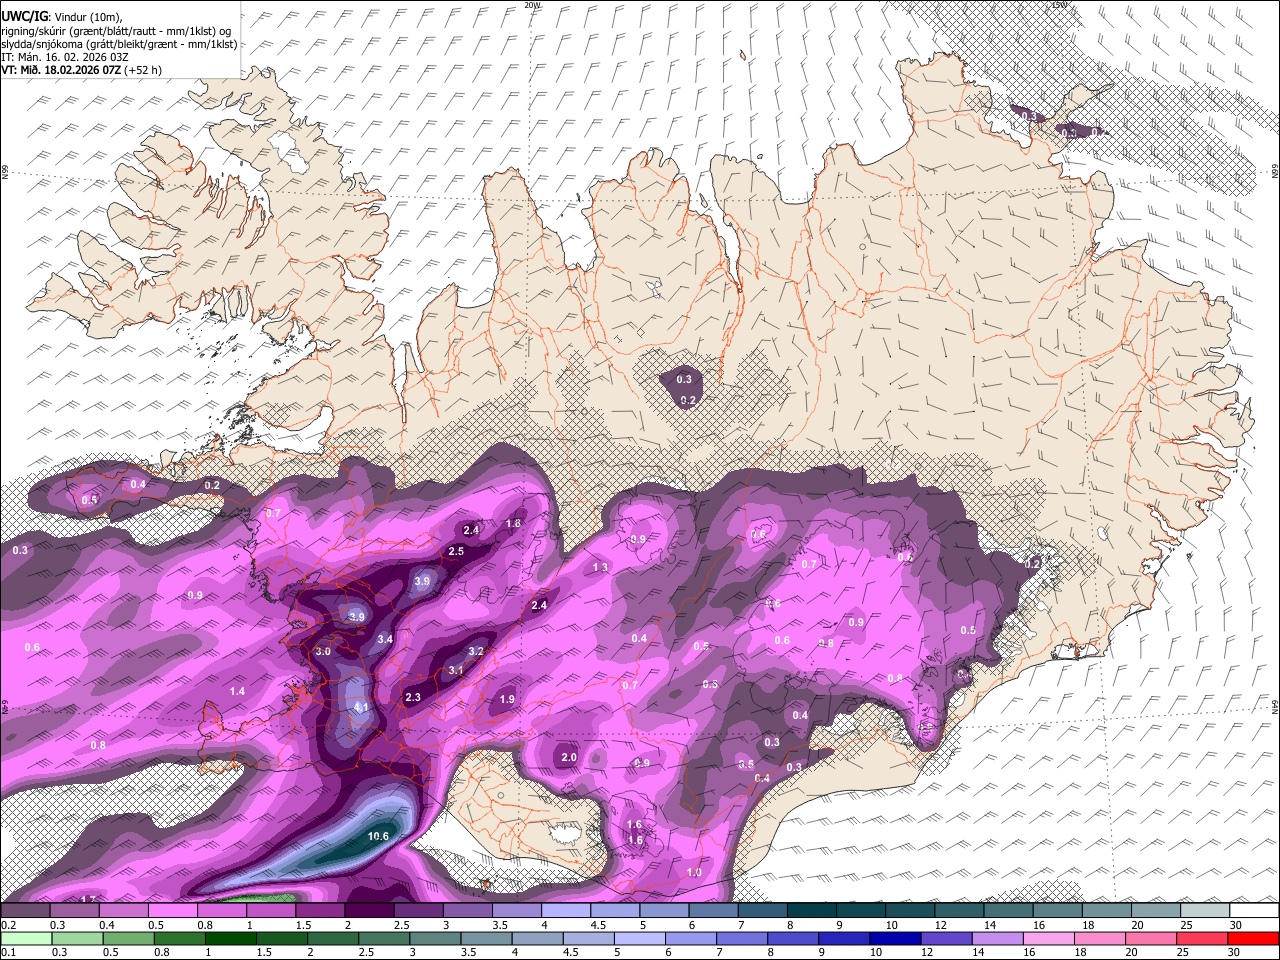This screenshot has height=960, width=1280.
Task: Pick the light lavender snow swatch starting at 4
Action: coord(566,911)
